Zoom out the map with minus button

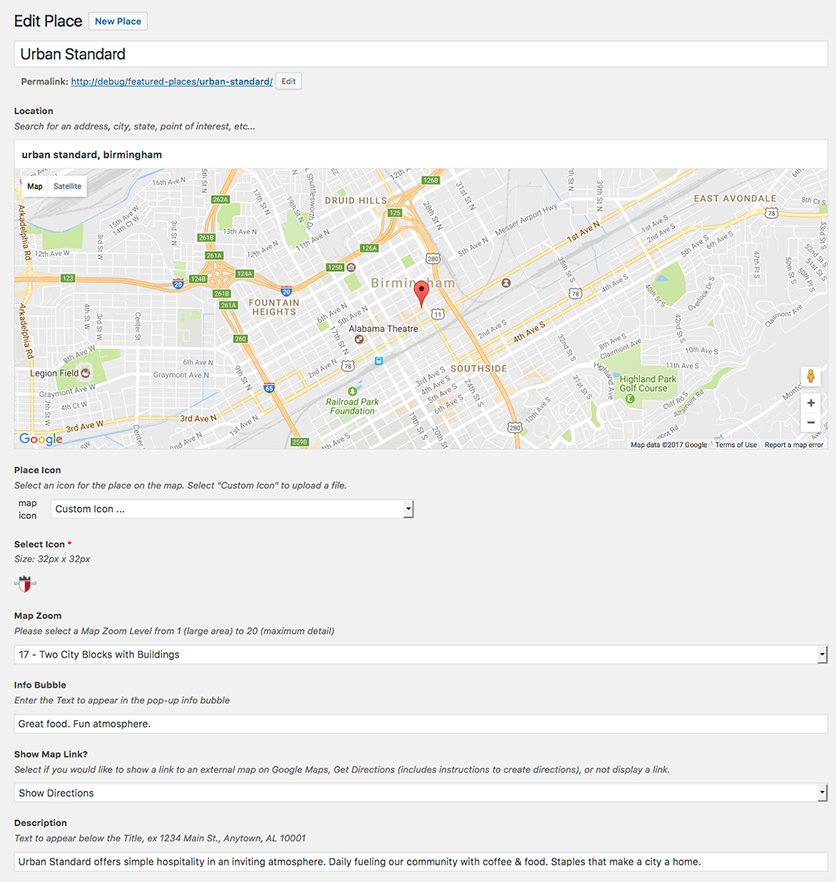tap(811, 422)
